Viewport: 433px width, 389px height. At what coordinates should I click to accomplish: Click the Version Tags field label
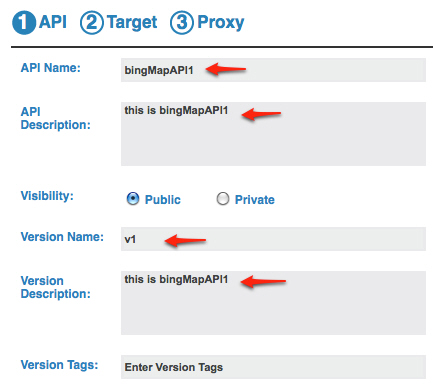tap(59, 365)
